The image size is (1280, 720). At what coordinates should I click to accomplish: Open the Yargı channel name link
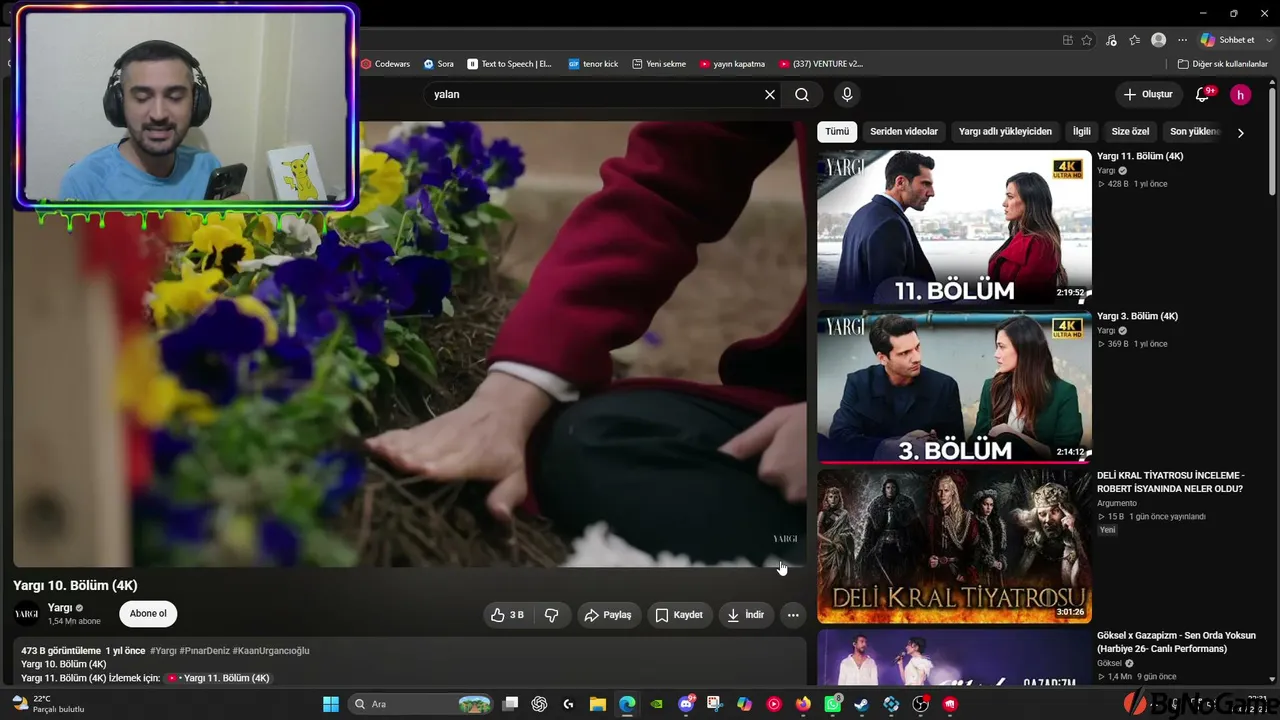click(x=60, y=608)
